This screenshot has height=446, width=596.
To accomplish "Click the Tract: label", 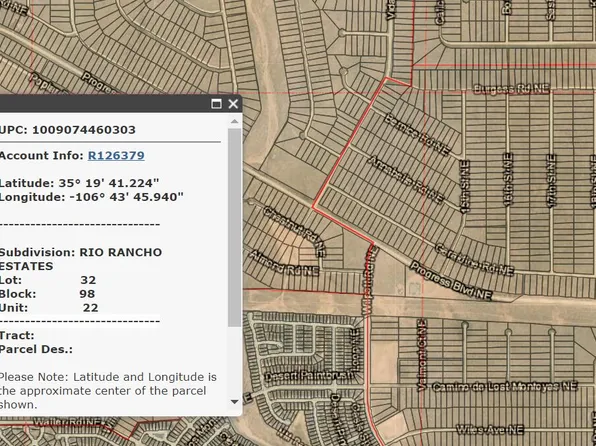I will click(x=17, y=335).
